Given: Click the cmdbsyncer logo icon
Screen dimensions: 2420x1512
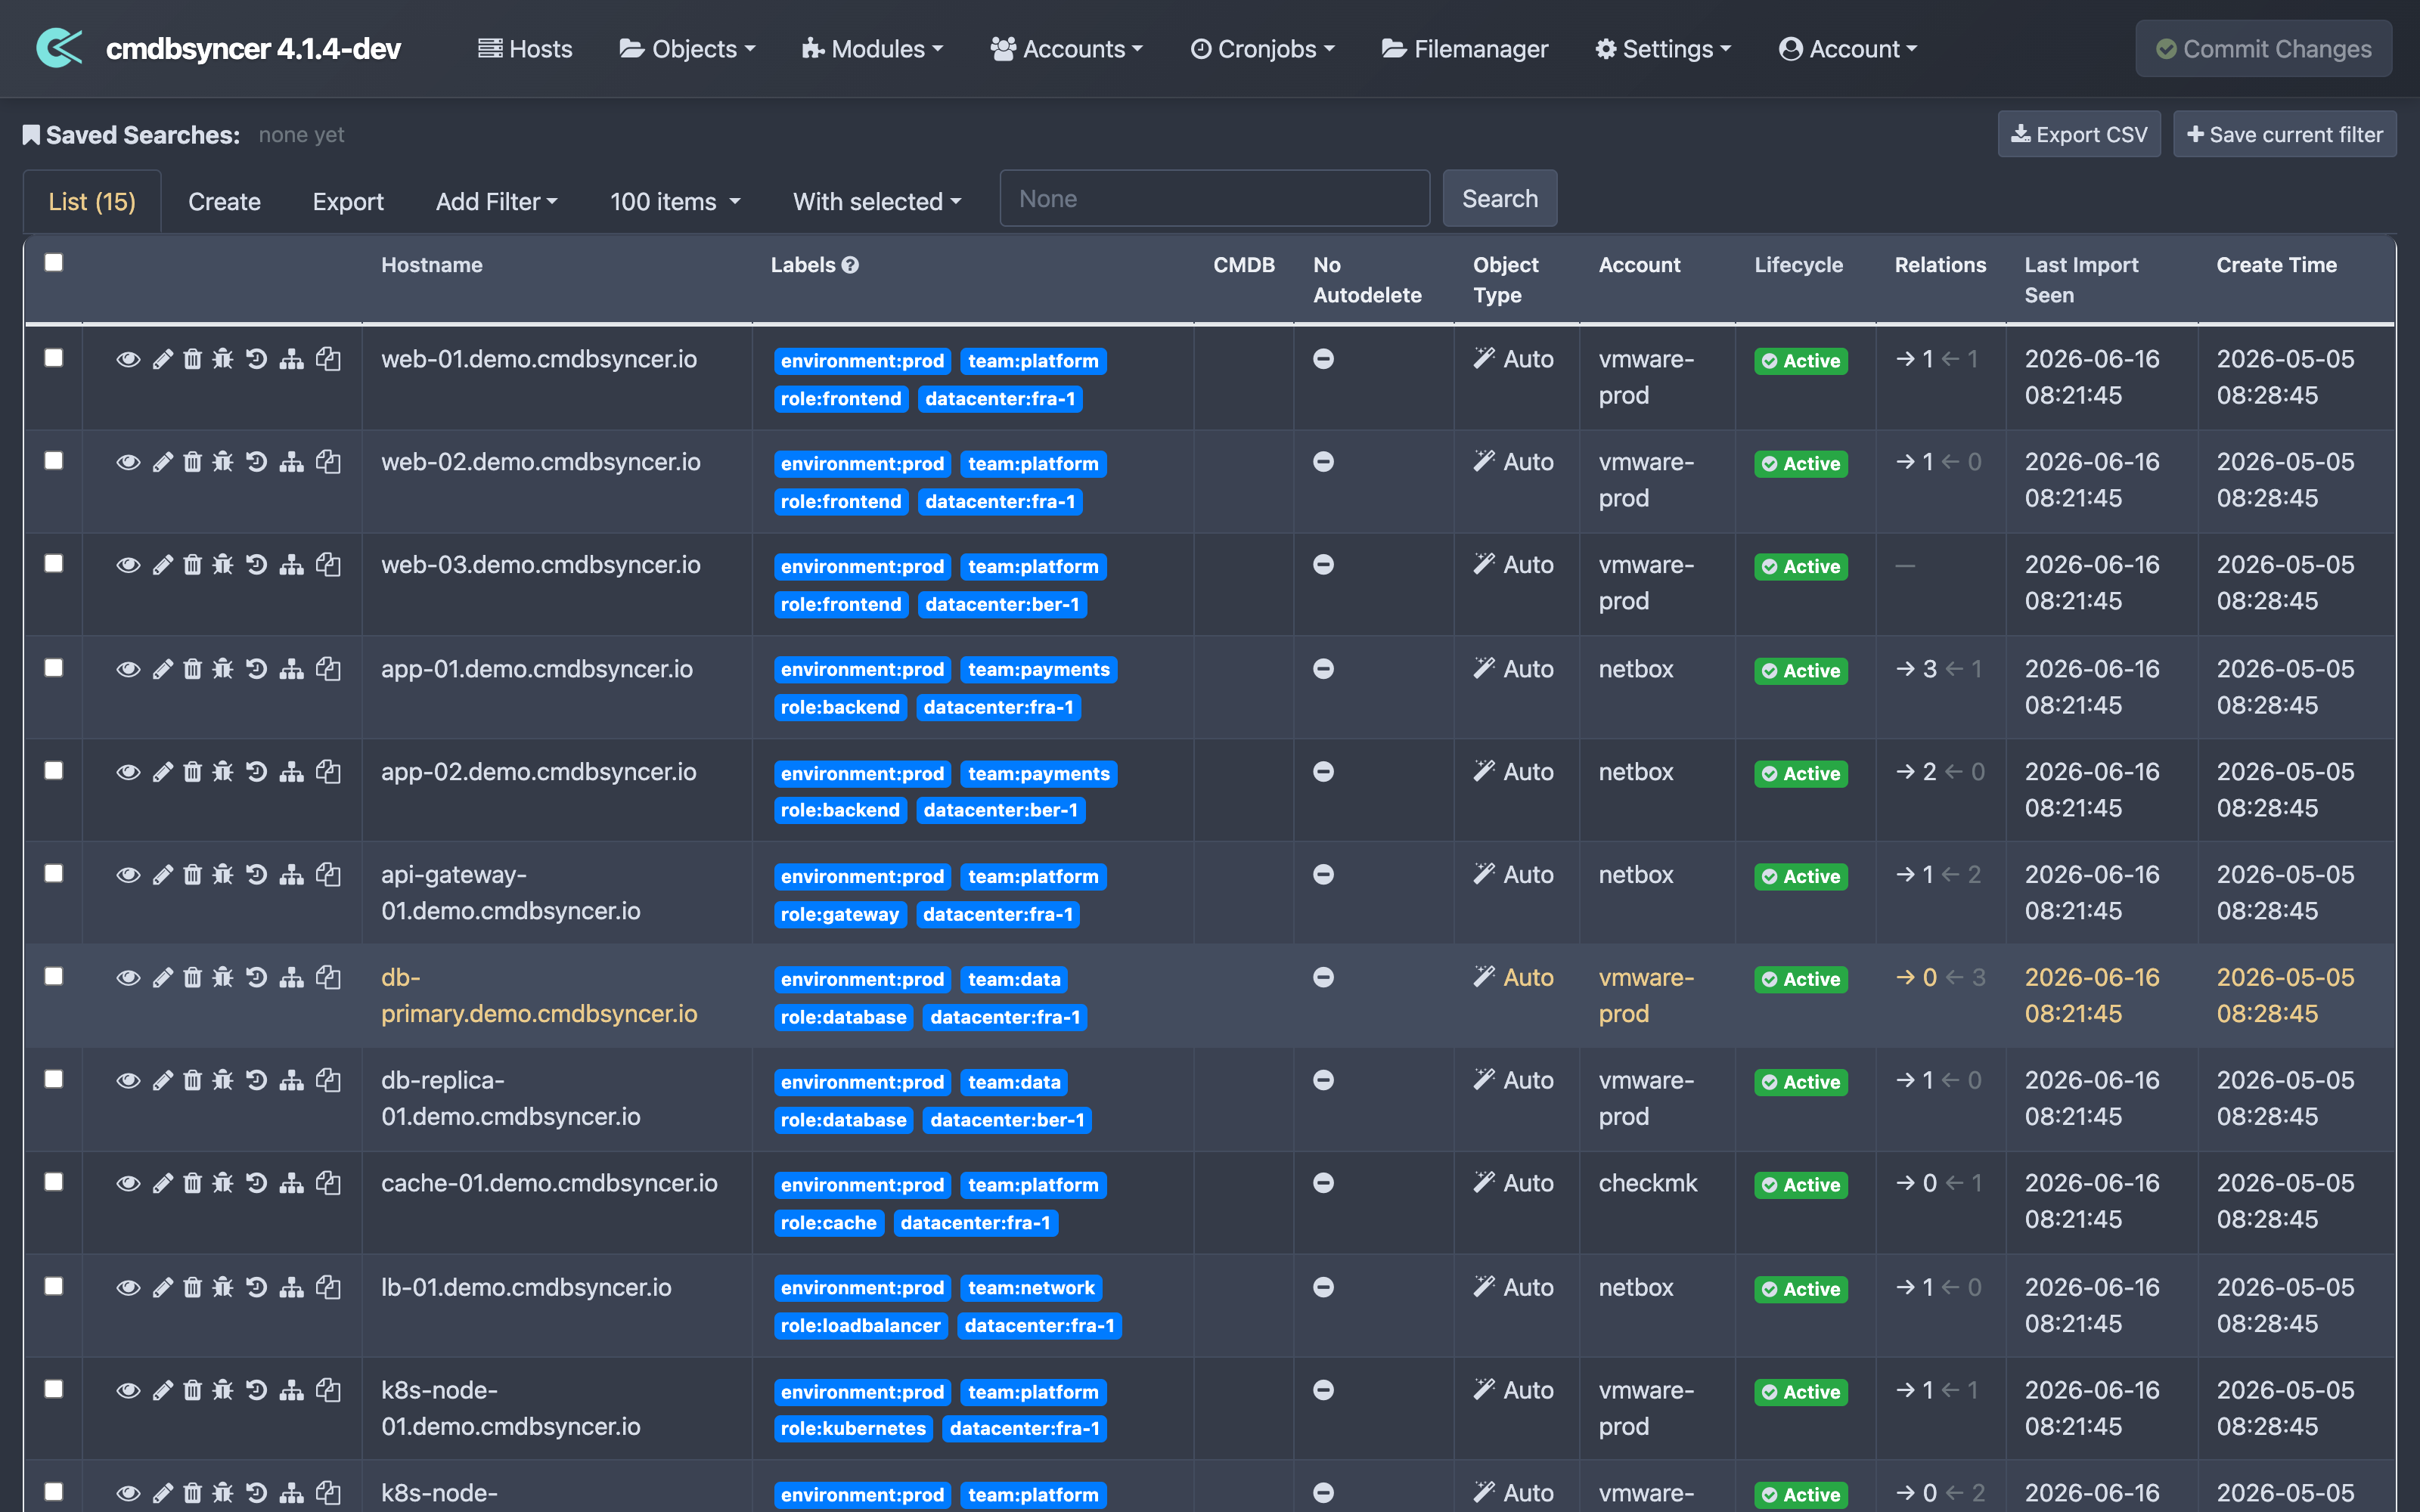Looking at the screenshot, I should 59,48.
